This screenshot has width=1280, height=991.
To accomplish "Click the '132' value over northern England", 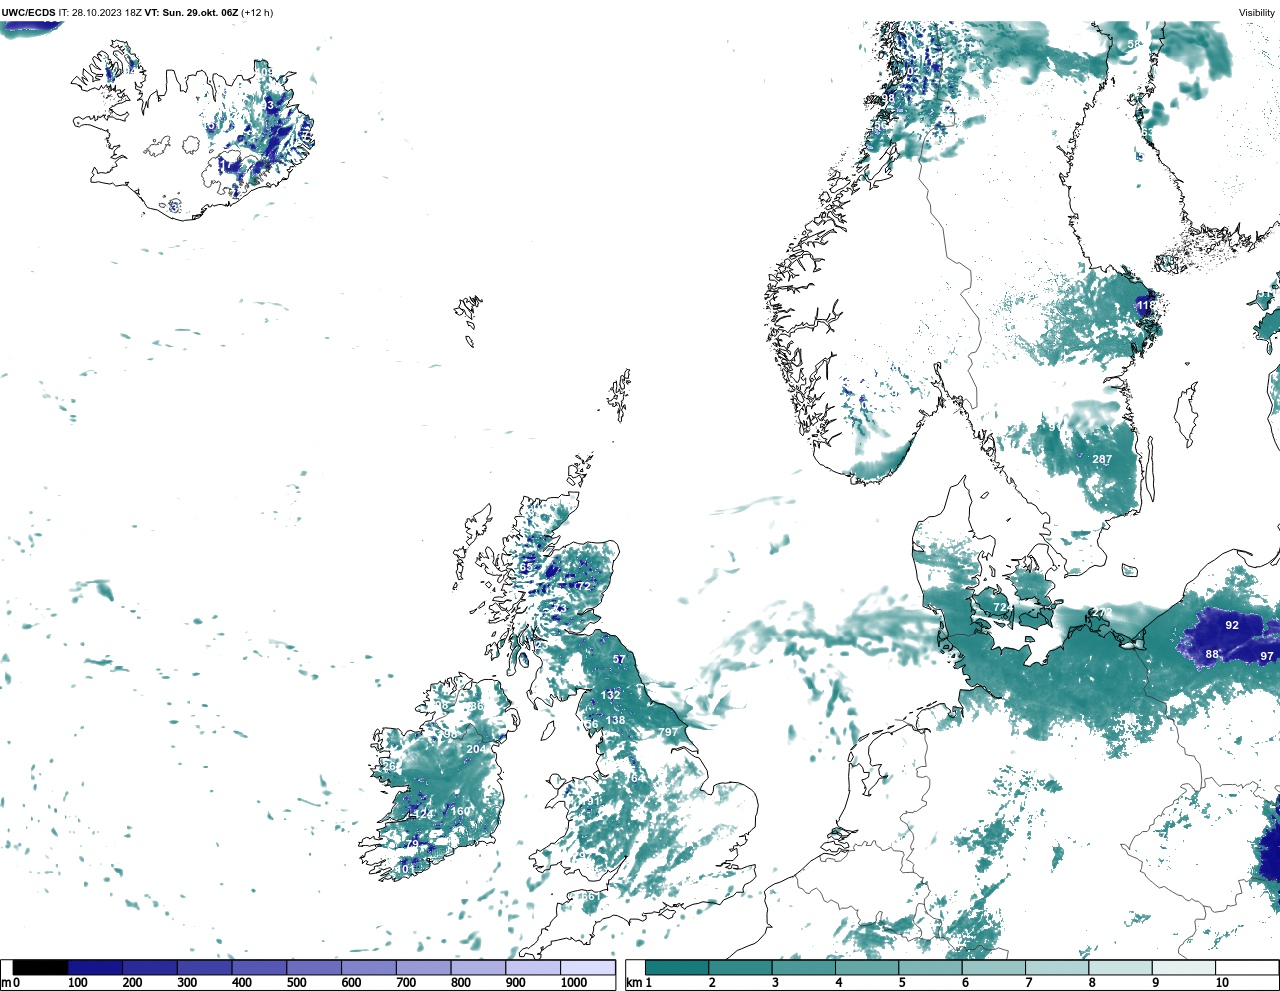I will tap(611, 695).
